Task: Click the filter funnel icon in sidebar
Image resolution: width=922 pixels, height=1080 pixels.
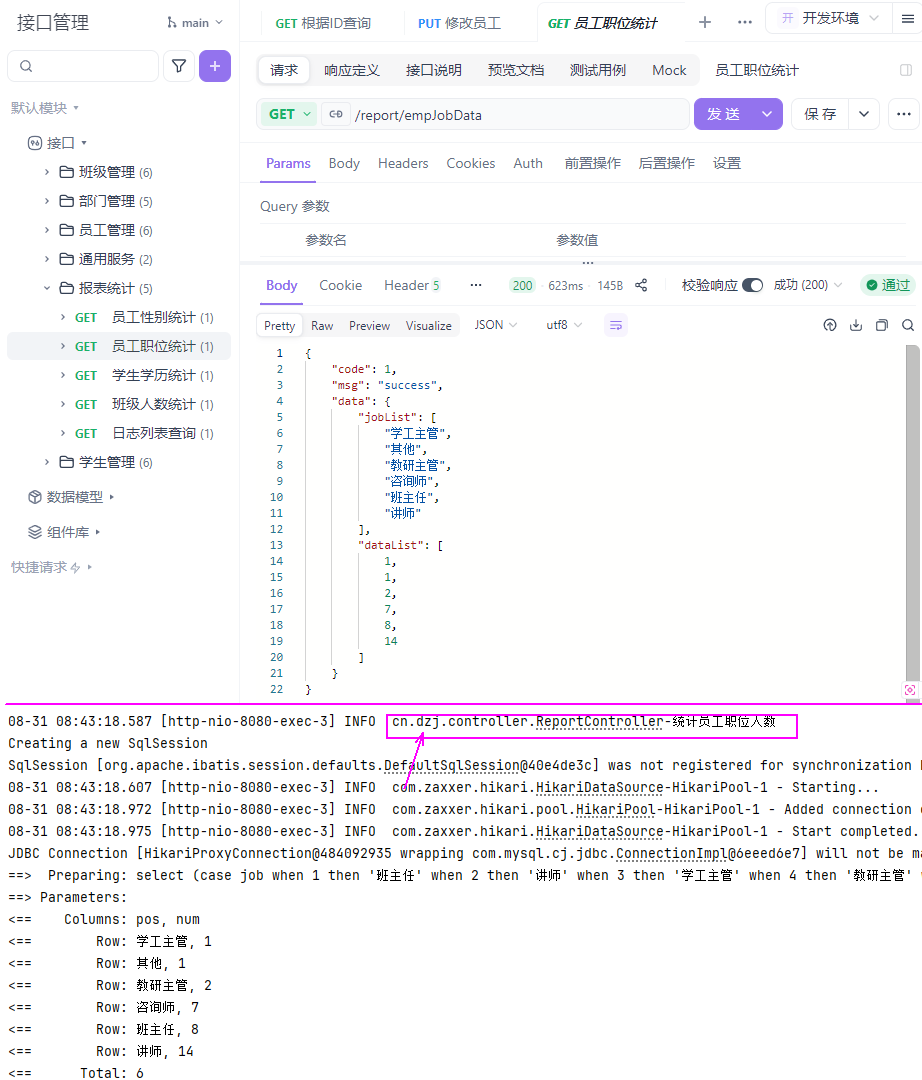Action: (x=179, y=66)
